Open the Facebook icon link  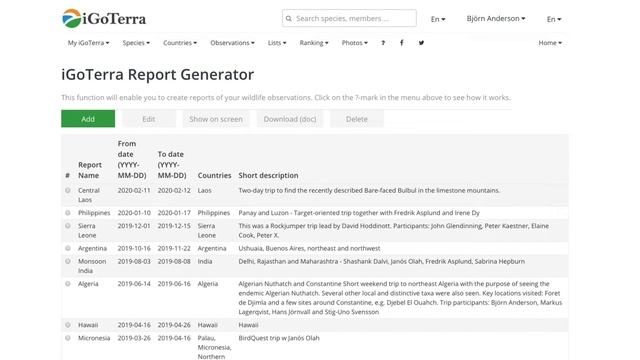[402, 43]
